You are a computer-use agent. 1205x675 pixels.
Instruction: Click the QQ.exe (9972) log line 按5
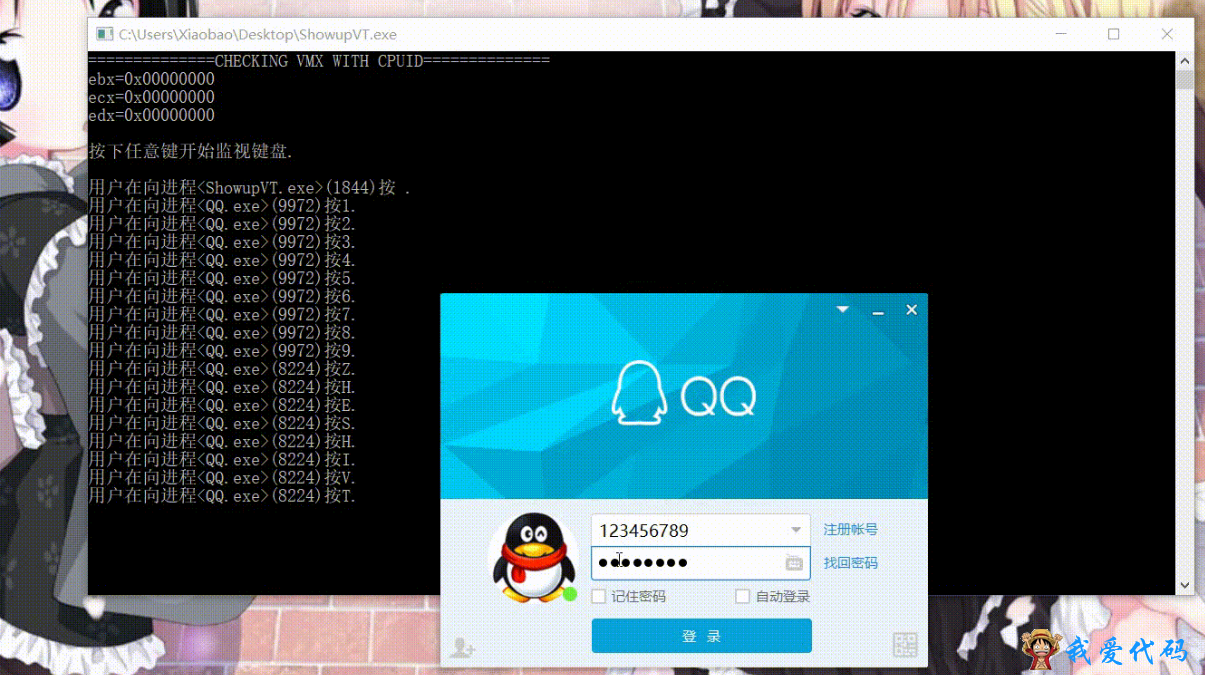coord(222,278)
